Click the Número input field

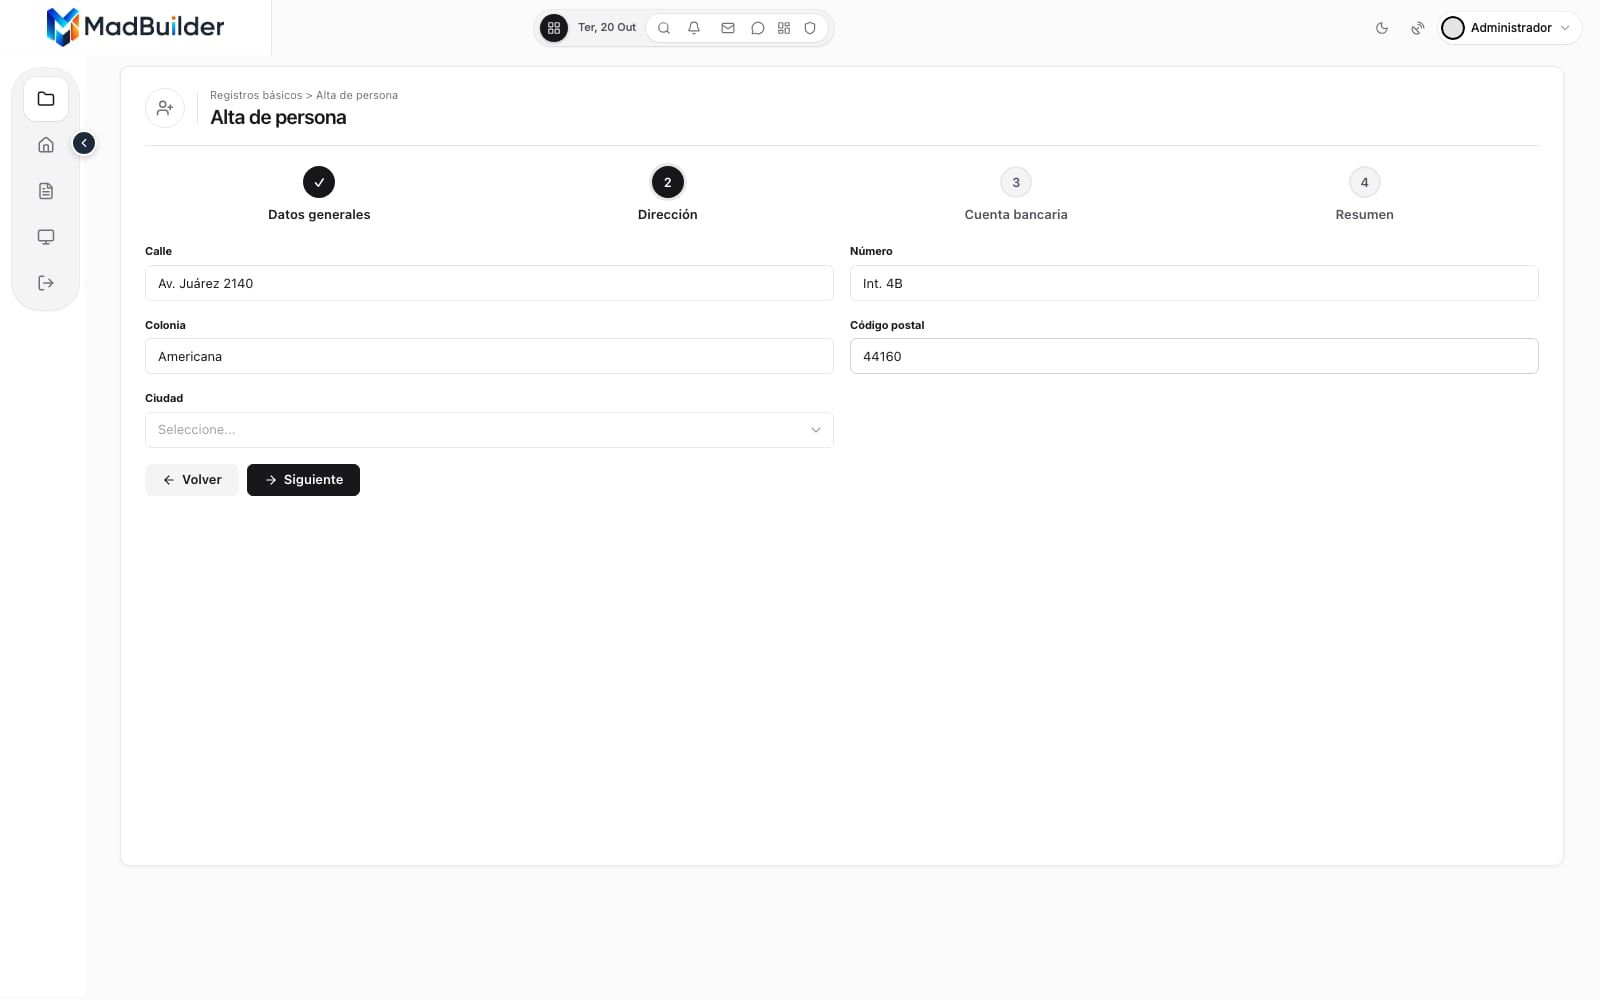pyautogui.click(x=1194, y=283)
